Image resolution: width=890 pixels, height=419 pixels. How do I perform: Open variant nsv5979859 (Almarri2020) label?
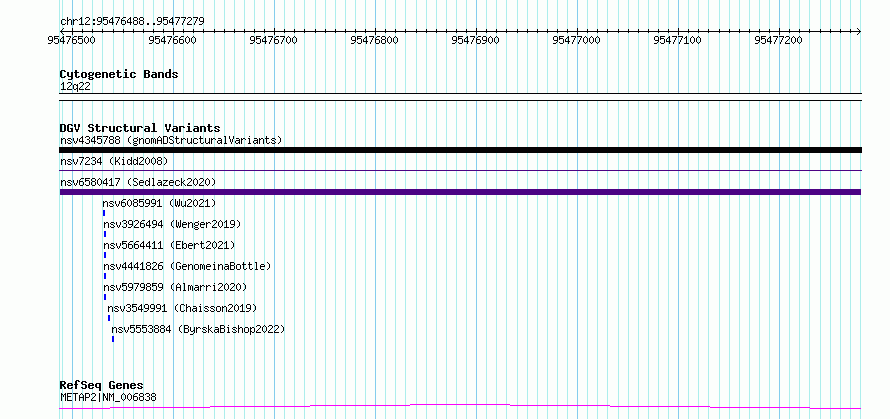pos(175,287)
